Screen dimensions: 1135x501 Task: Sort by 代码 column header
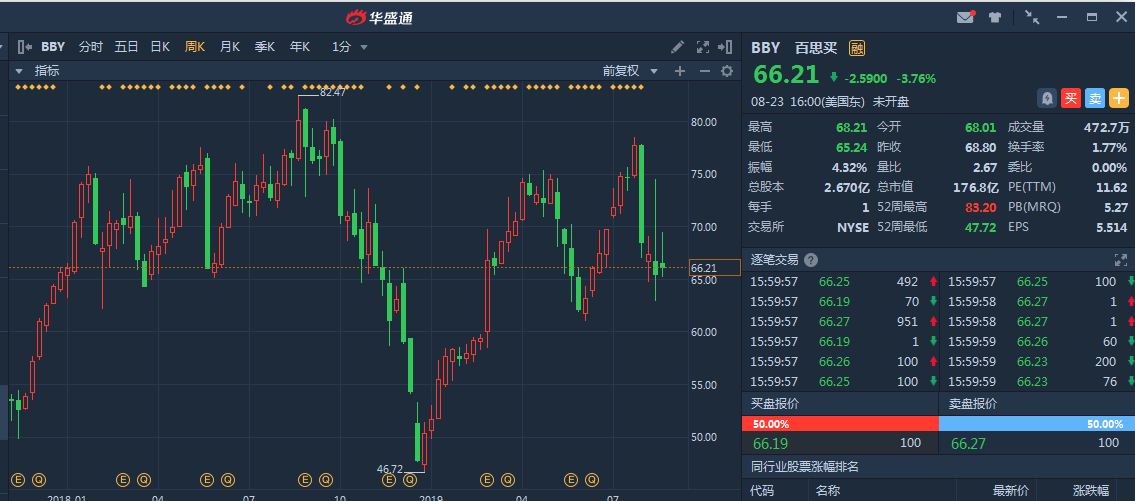click(x=762, y=490)
